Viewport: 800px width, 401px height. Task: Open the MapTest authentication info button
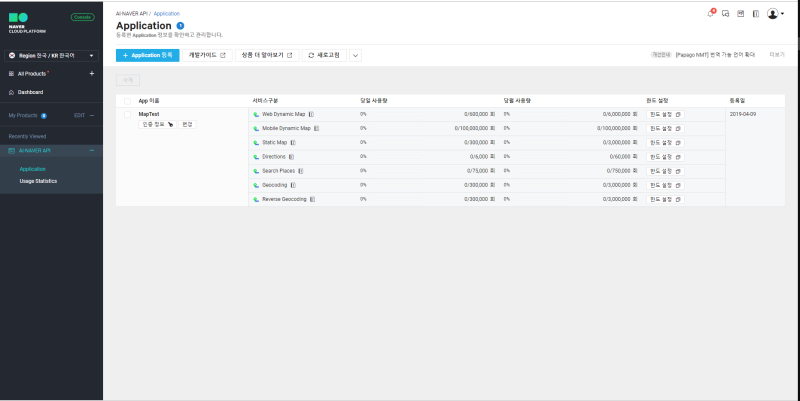157,124
